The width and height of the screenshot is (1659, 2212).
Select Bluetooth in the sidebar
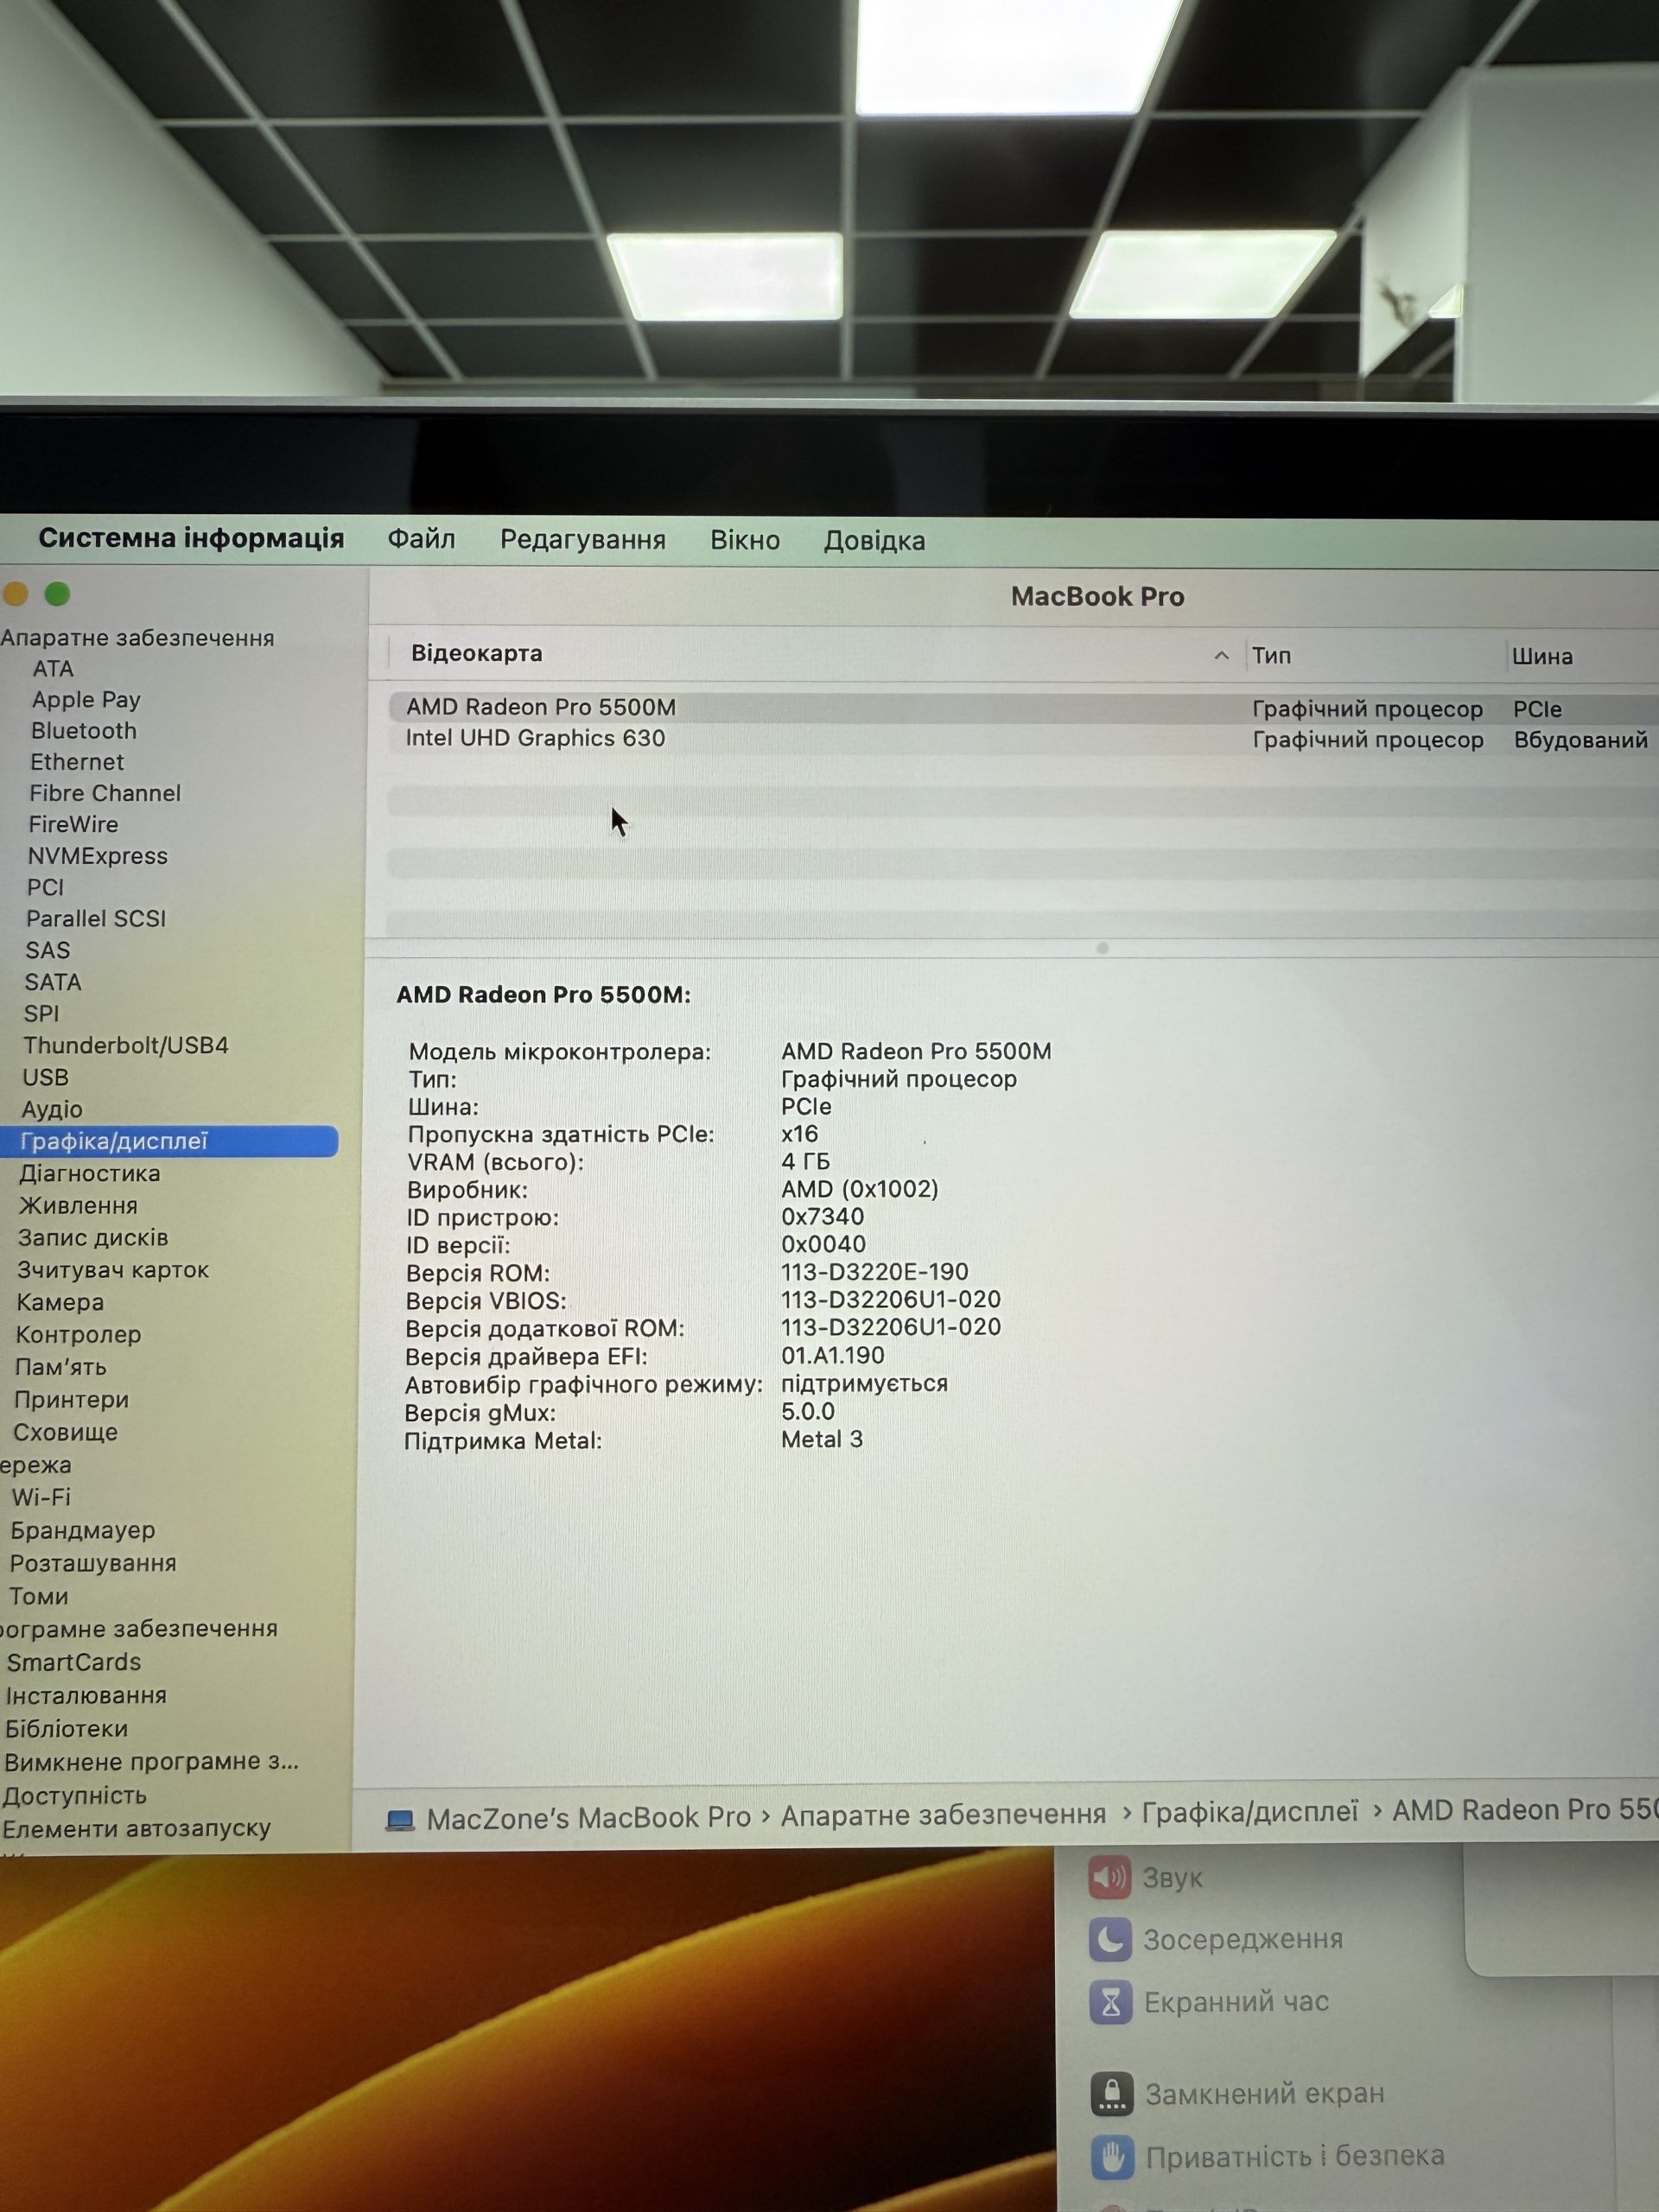tap(84, 731)
